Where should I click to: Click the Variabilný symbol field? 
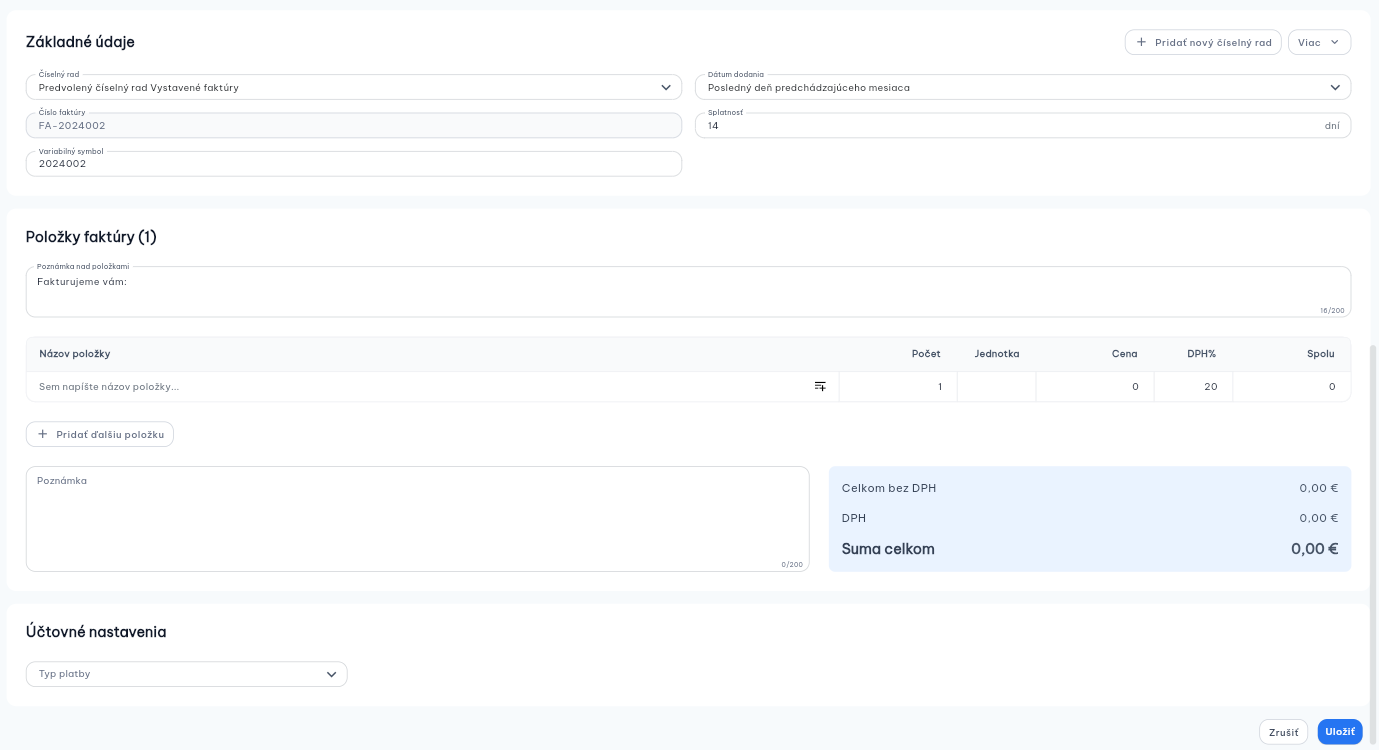pyautogui.click(x=354, y=163)
